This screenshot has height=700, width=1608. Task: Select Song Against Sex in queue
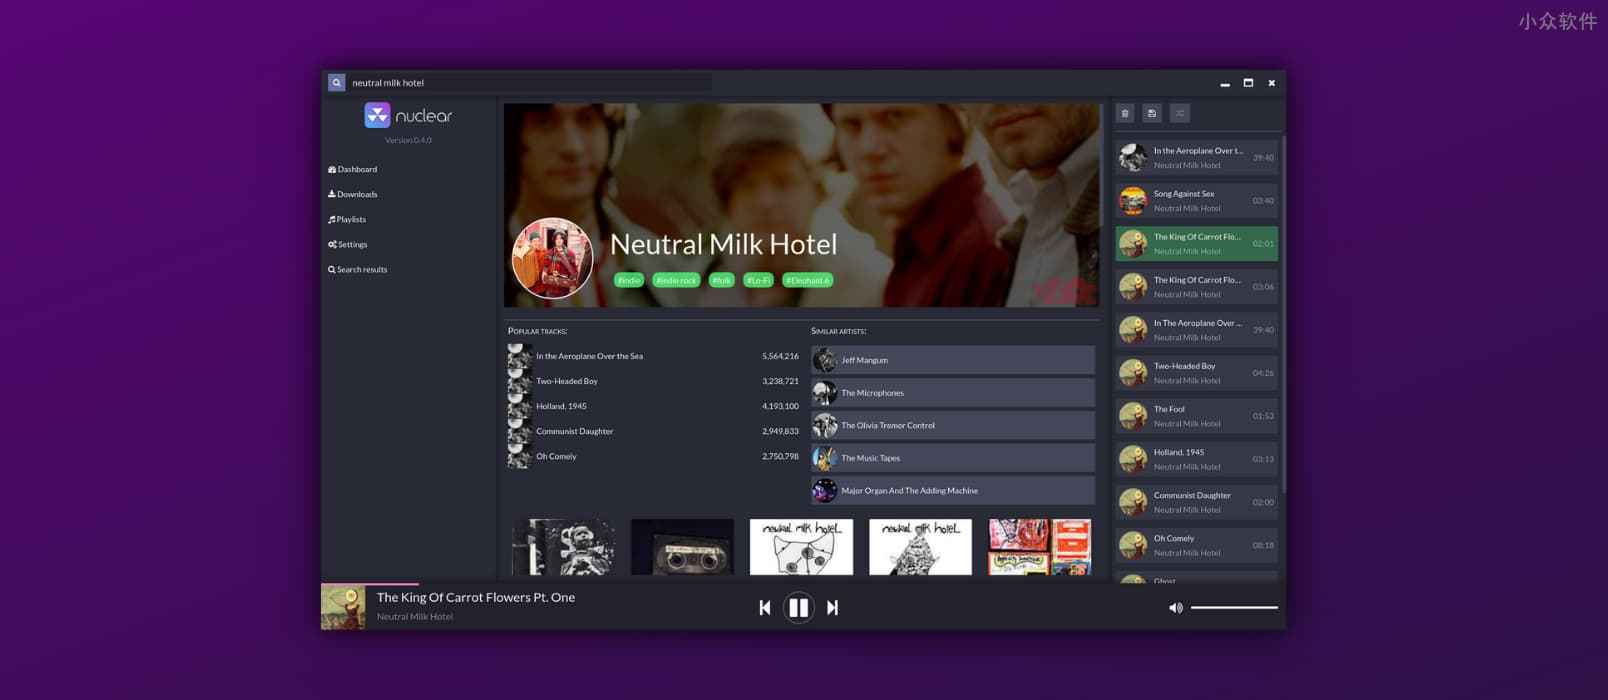click(1196, 201)
